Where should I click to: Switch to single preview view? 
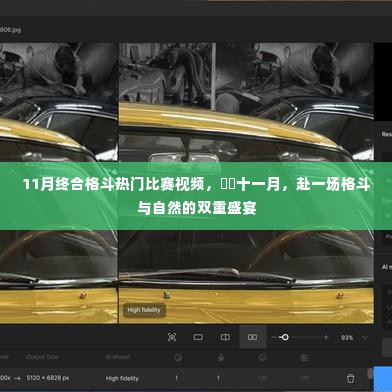pos(198,337)
